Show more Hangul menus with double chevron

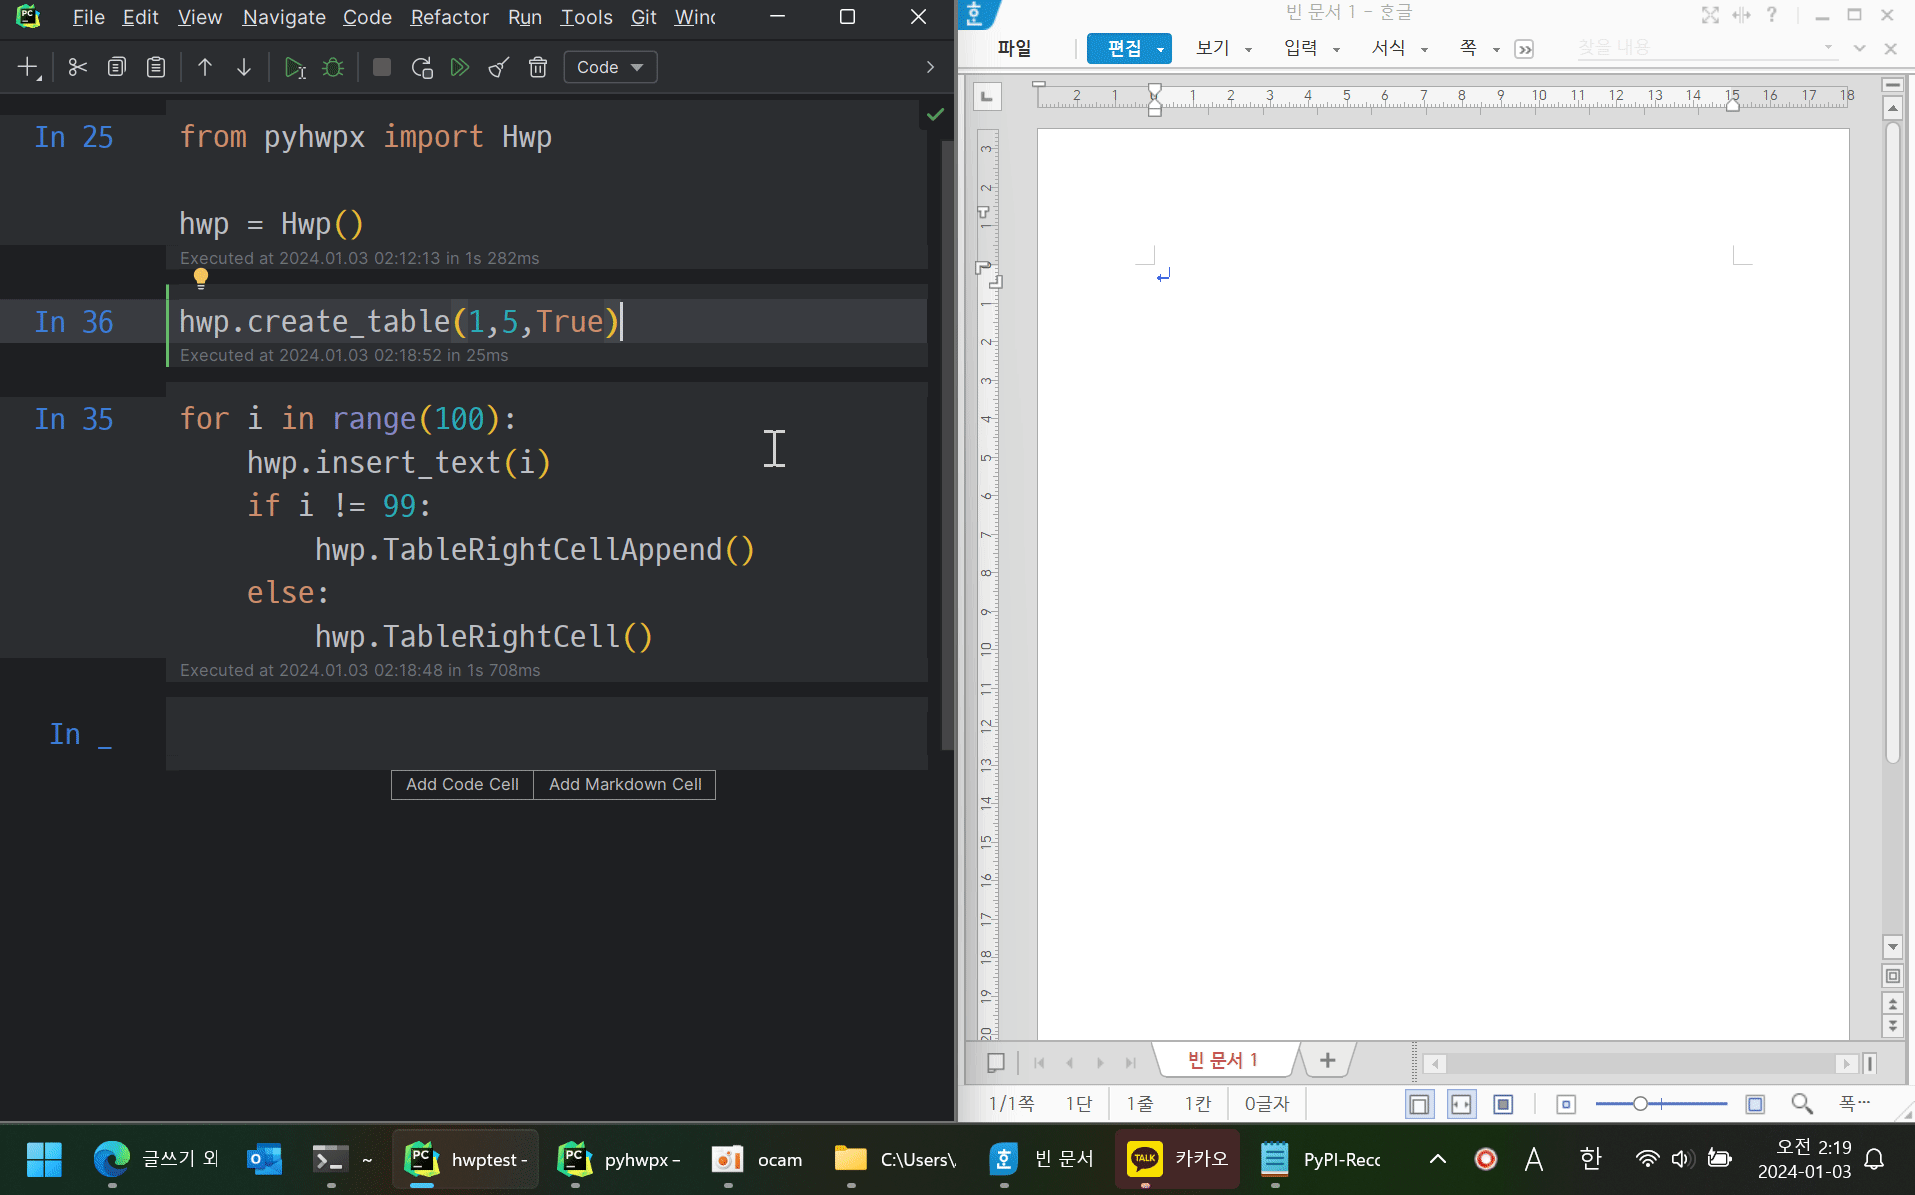1524,49
